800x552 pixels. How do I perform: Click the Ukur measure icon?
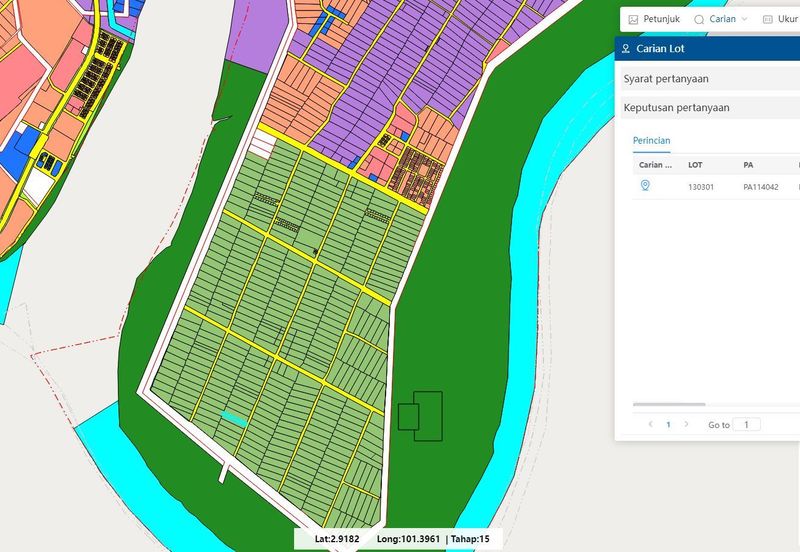coord(768,19)
